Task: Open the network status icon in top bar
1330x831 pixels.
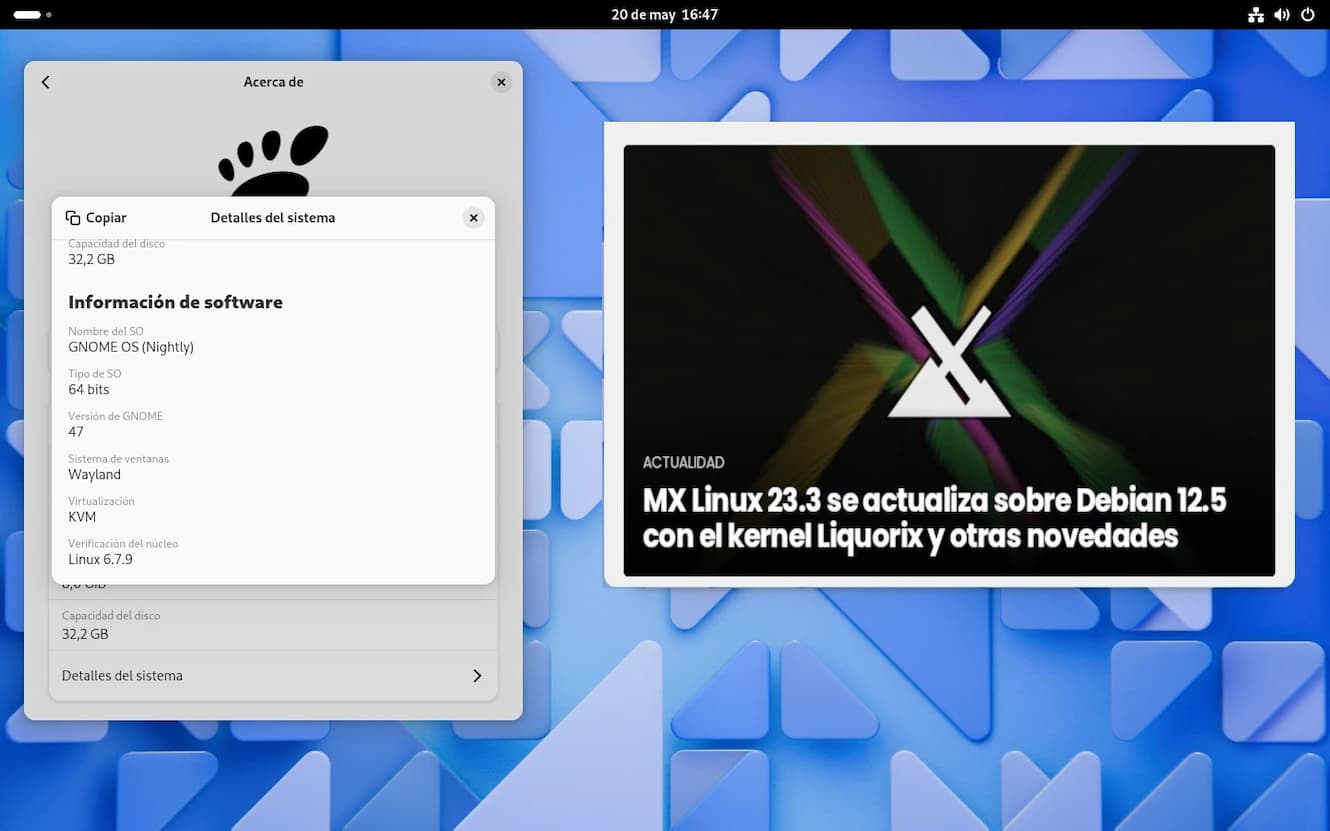Action: pos(1256,15)
